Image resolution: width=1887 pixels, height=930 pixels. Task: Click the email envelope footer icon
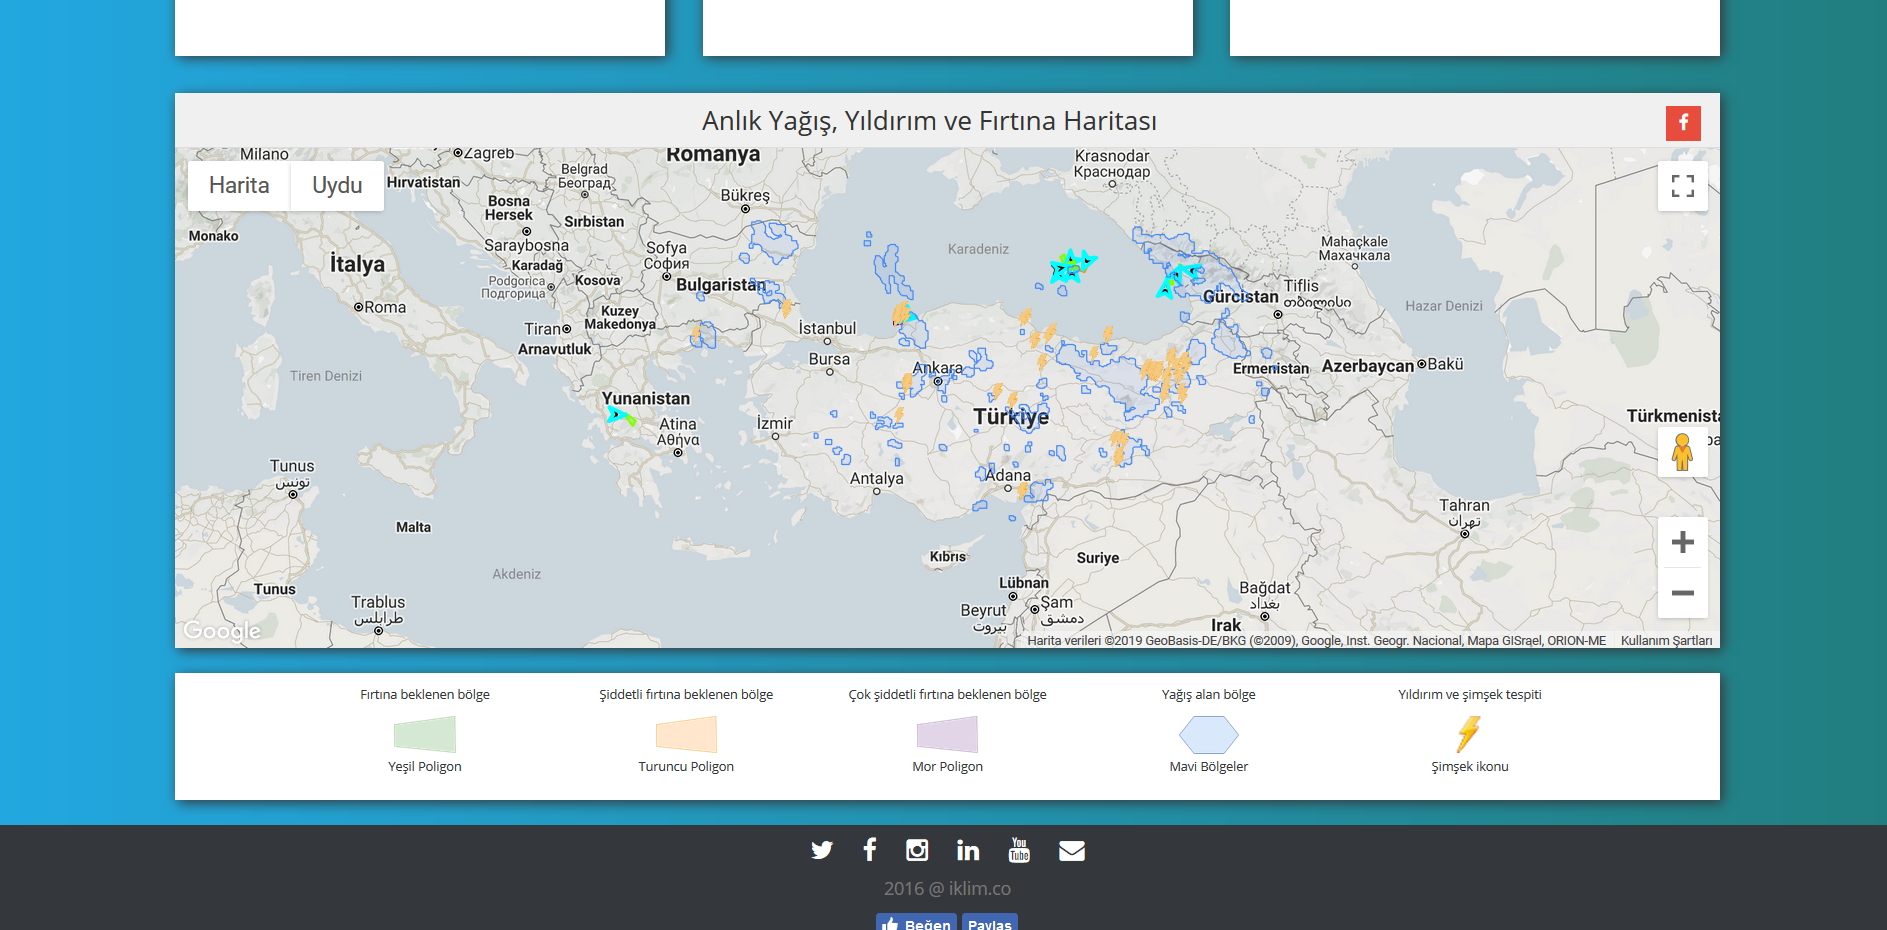(x=1072, y=851)
